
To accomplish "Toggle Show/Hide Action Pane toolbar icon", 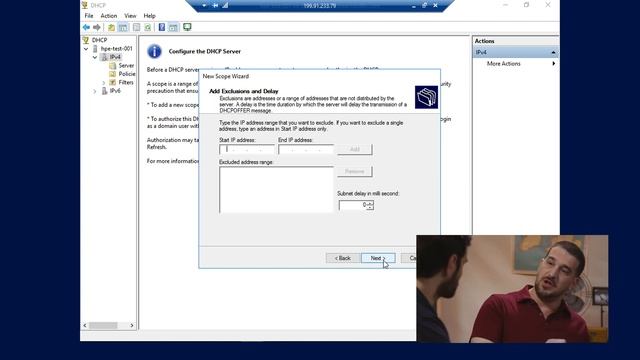I will click(173, 27).
